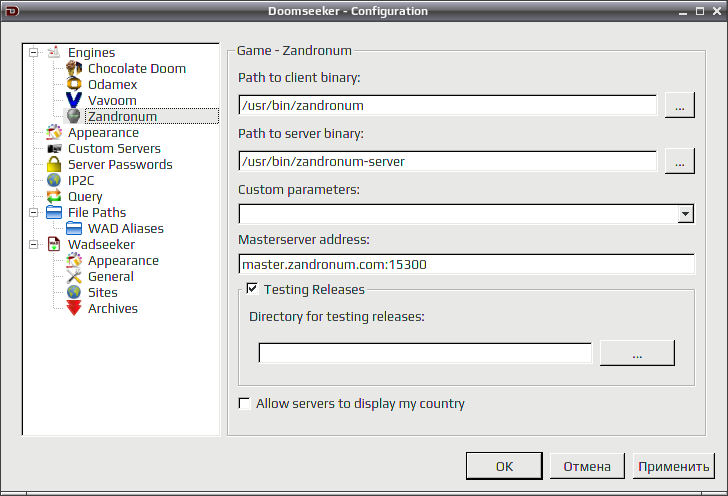Open the Custom parameters dropdown arrow
Image resolution: width=728 pixels, height=496 pixels.
pos(685,214)
